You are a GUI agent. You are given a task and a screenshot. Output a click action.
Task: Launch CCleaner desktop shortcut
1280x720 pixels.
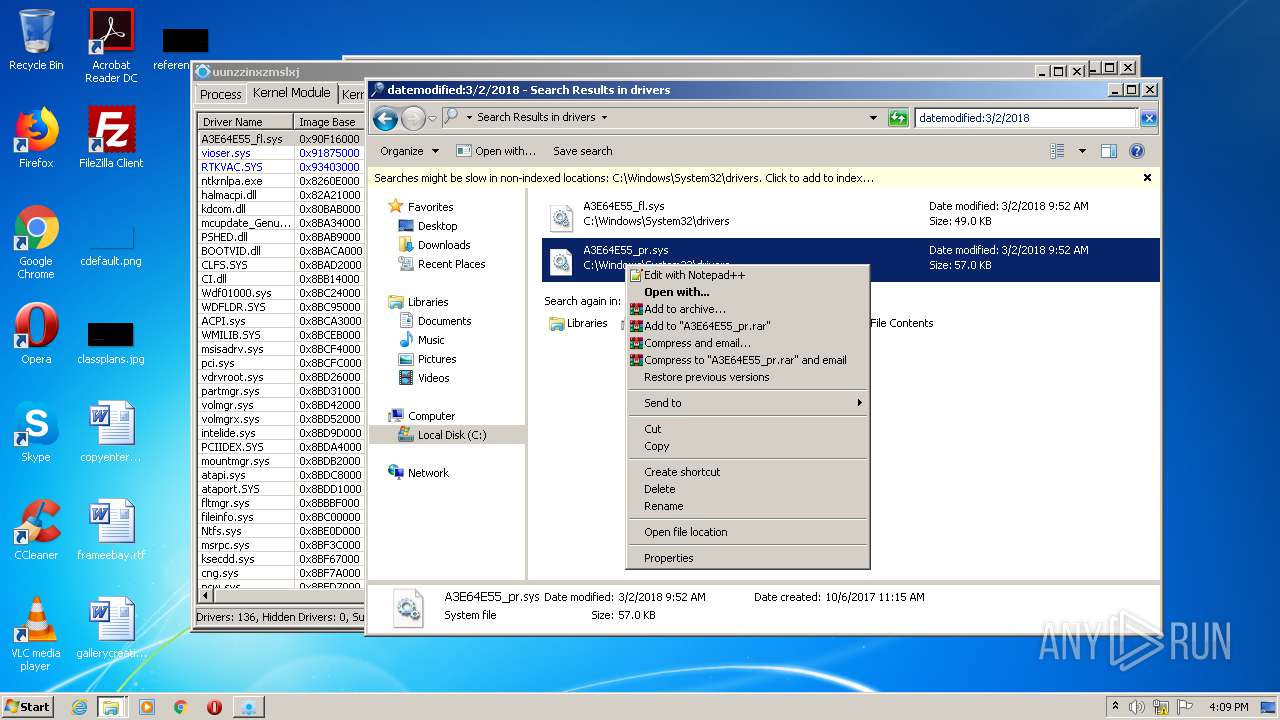click(36, 530)
